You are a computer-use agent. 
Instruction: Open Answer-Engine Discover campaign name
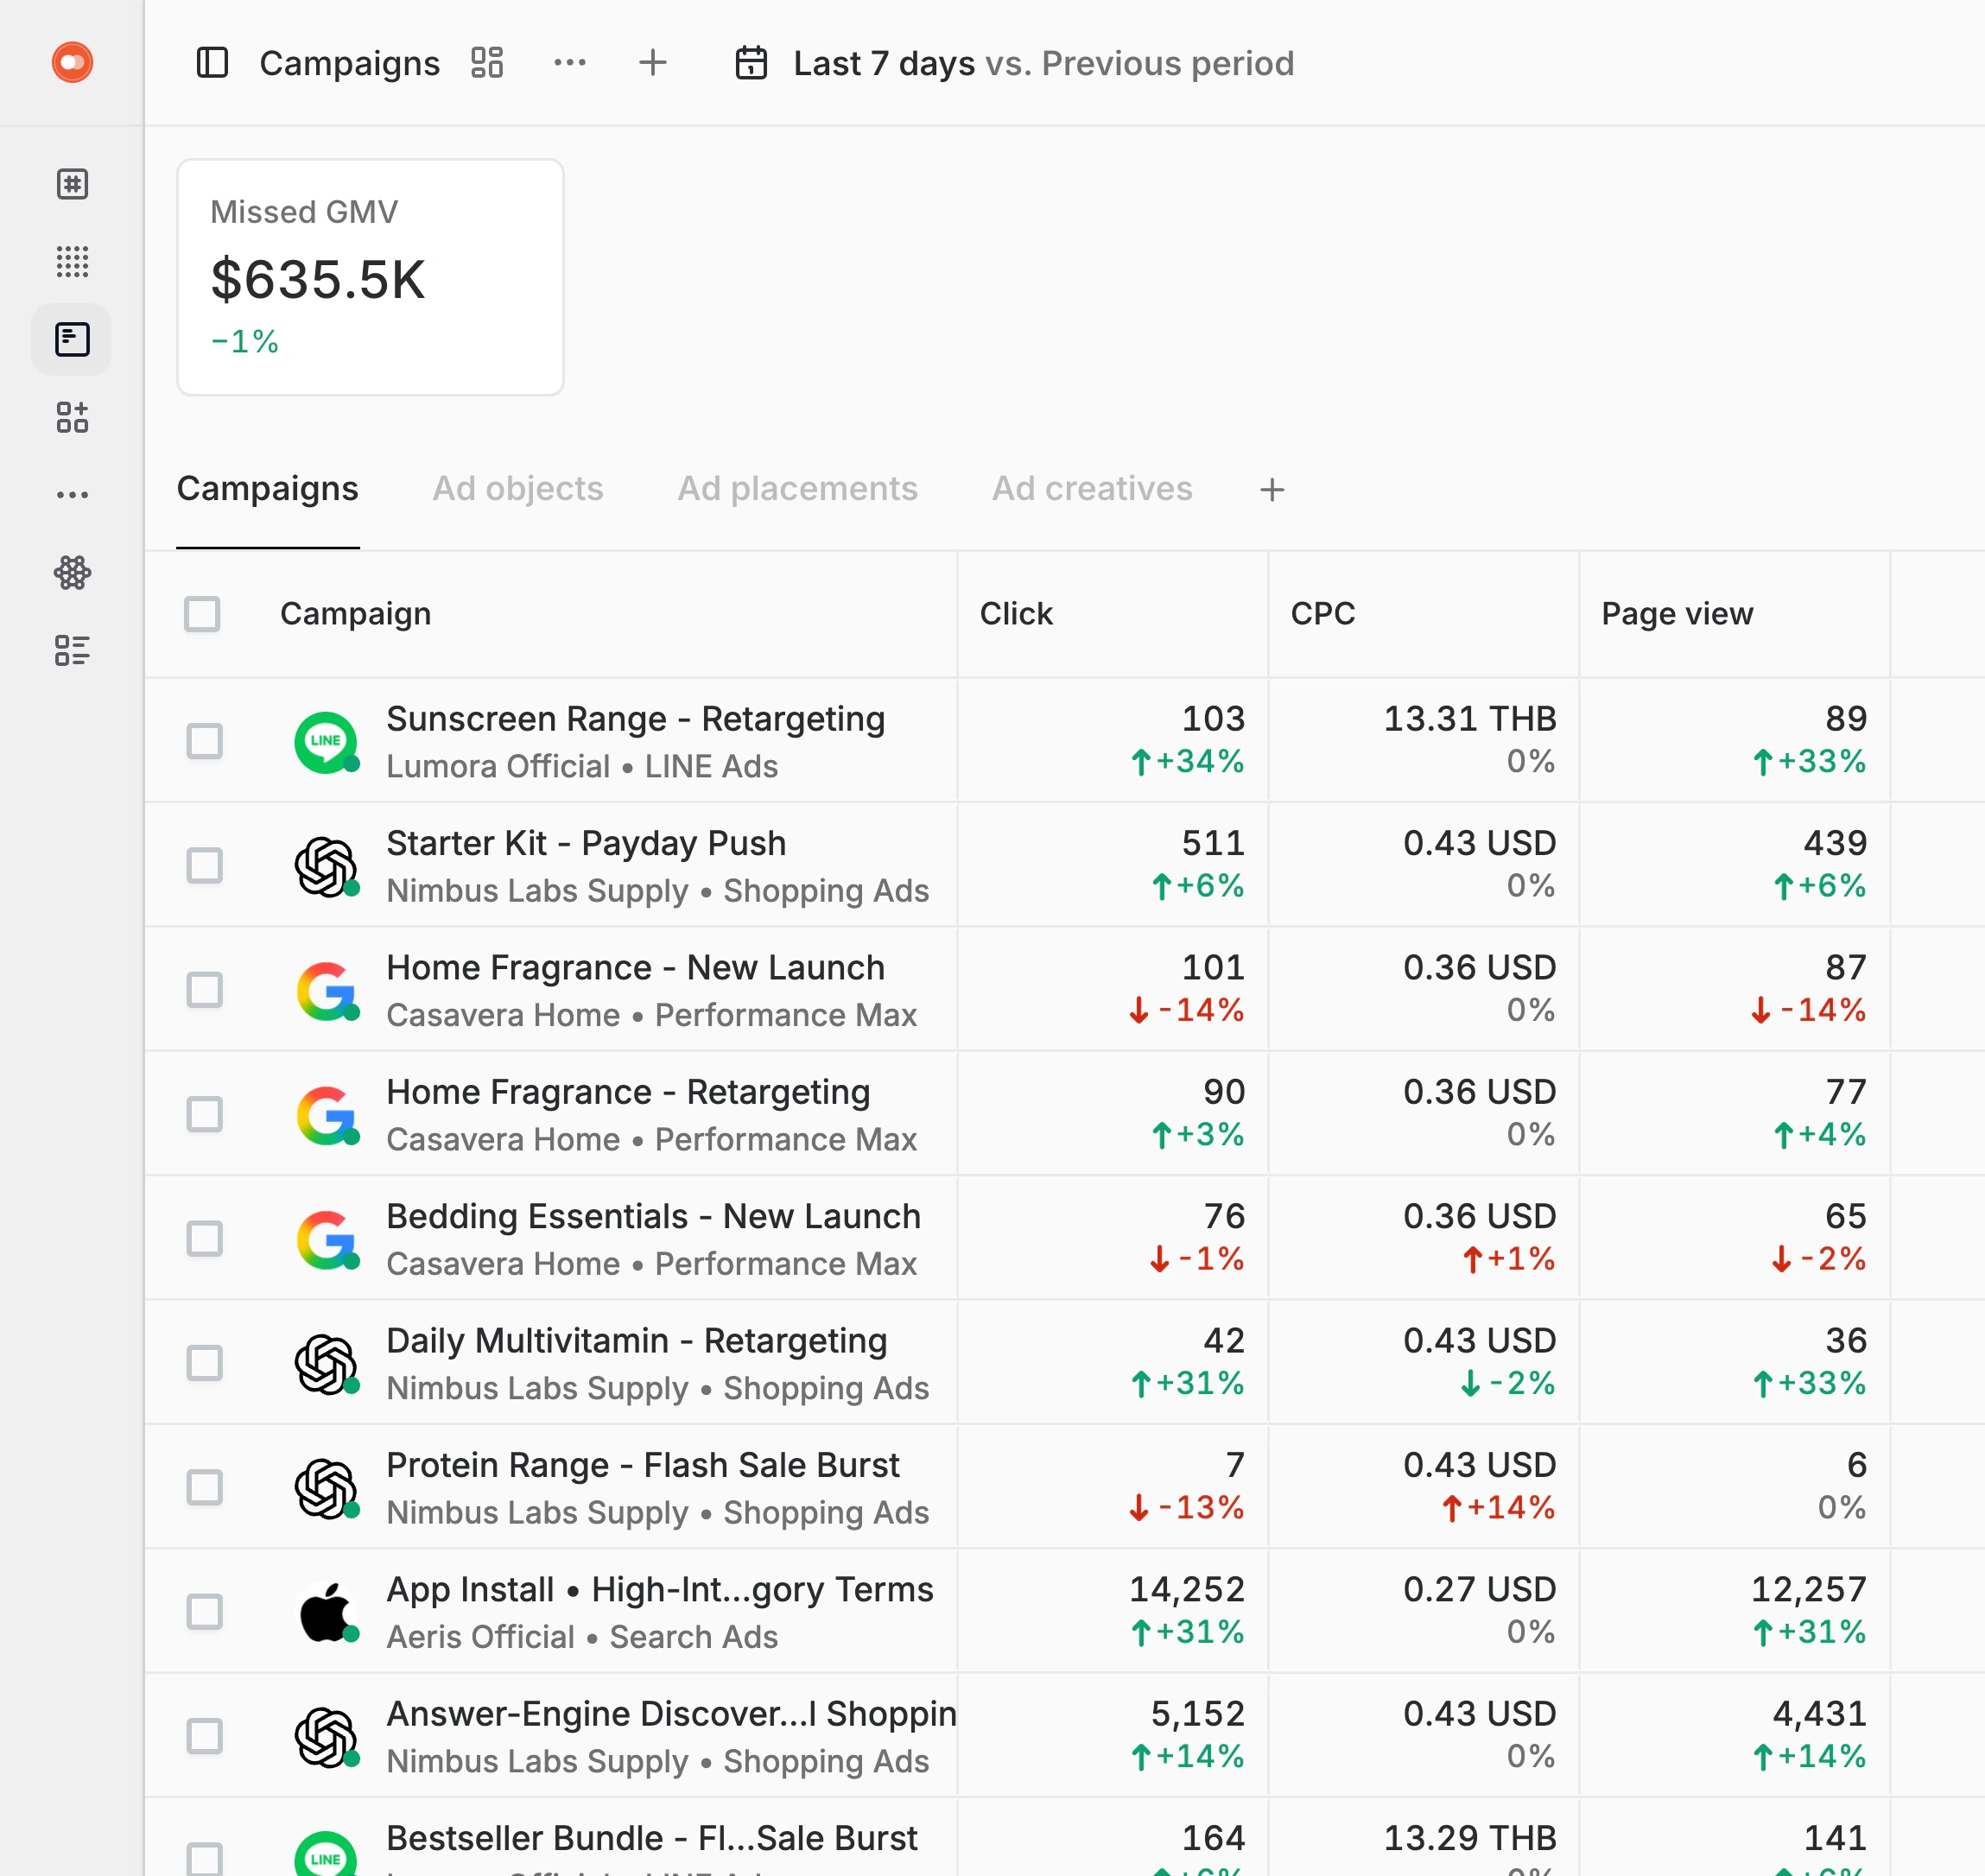(671, 1714)
